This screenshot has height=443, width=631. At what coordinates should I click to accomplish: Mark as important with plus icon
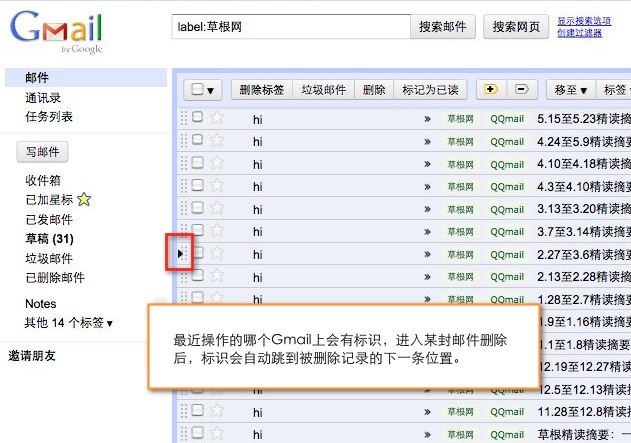pyautogui.click(x=491, y=89)
